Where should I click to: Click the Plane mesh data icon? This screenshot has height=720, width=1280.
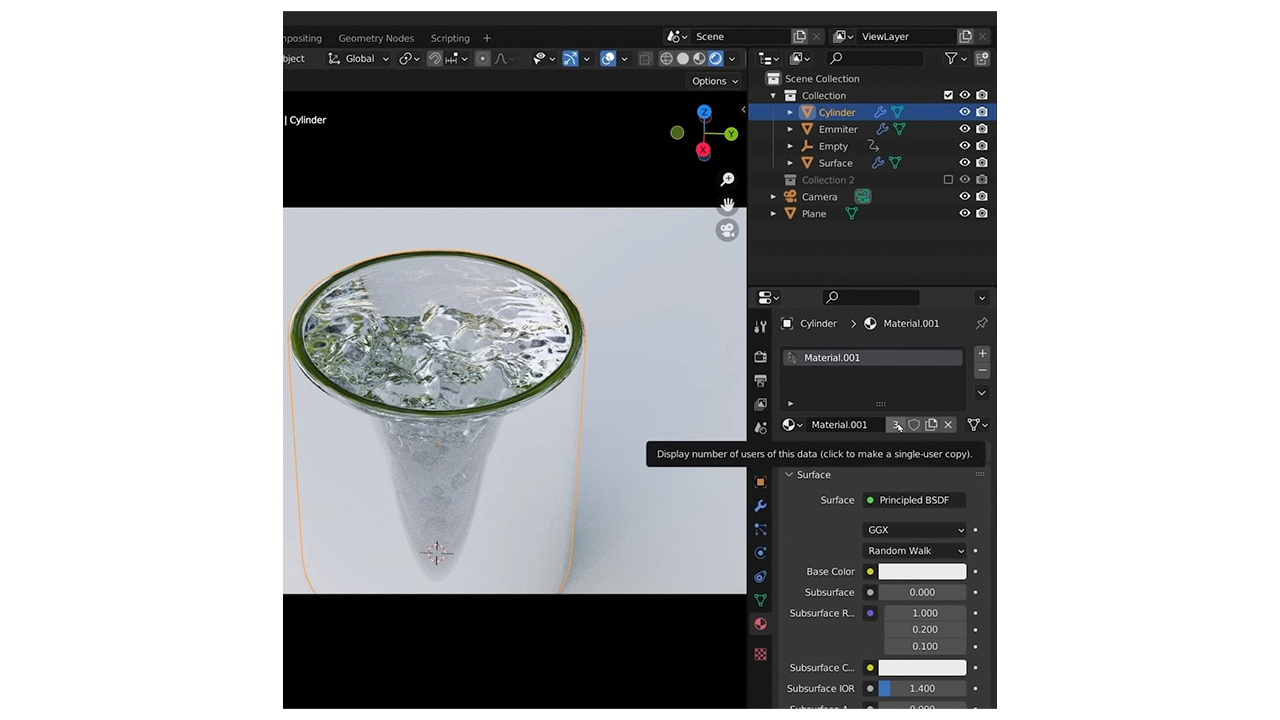[852, 214]
